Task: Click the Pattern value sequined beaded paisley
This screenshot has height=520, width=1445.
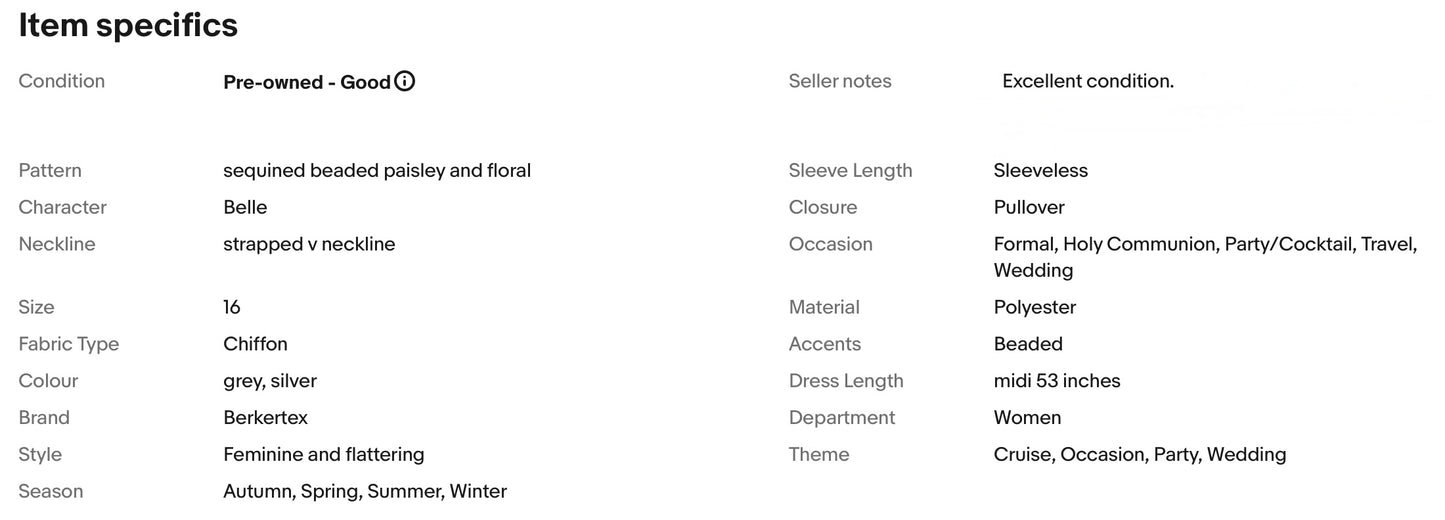Action: [377, 170]
